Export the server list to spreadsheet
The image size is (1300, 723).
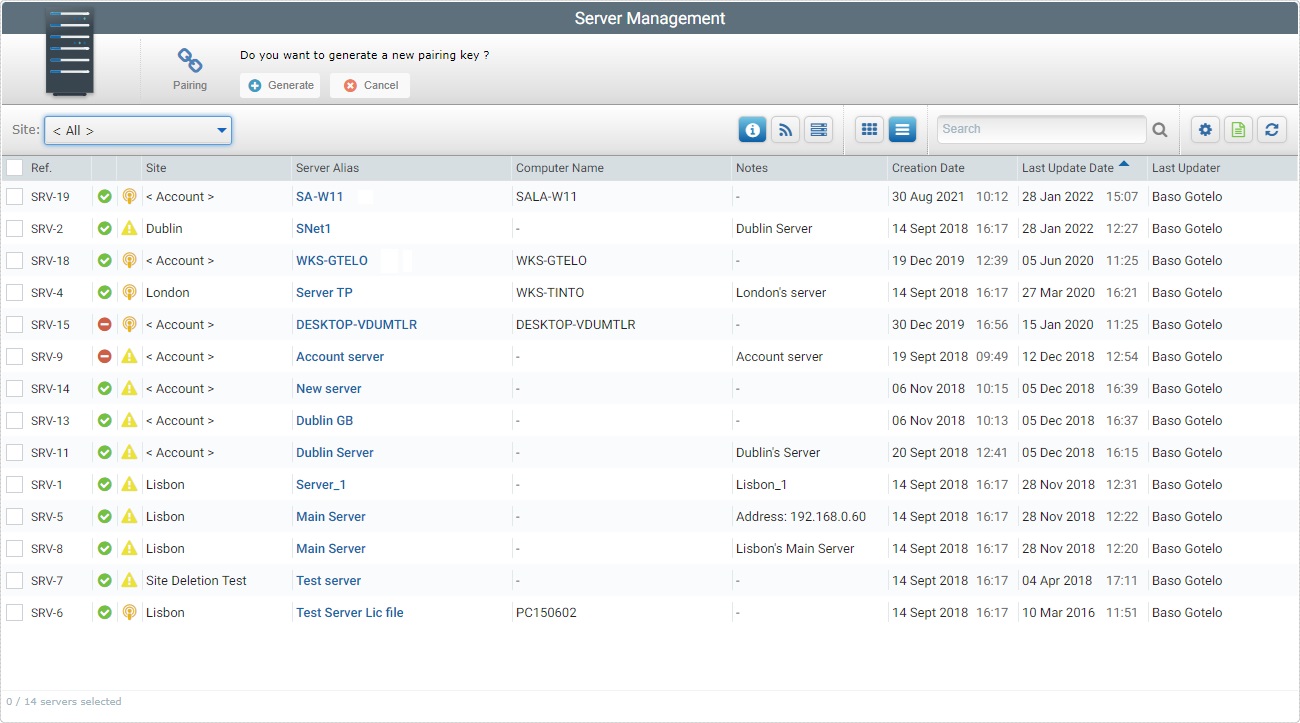[x=1237, y=129]
